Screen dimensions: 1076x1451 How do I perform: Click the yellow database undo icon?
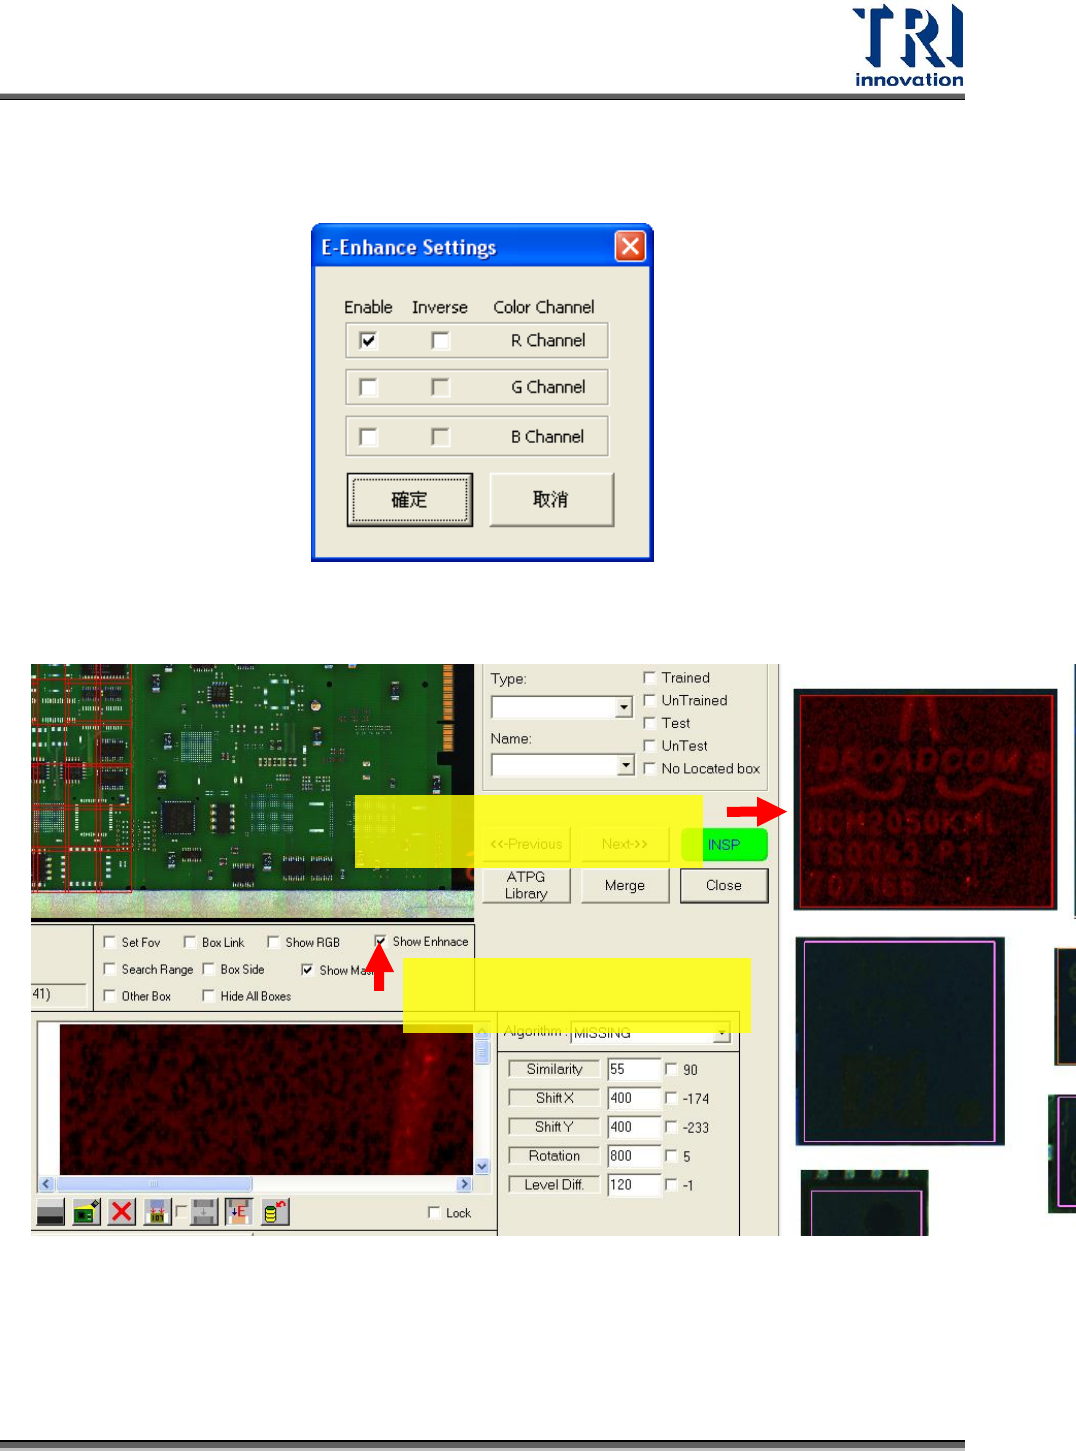tap(275, 1213)
